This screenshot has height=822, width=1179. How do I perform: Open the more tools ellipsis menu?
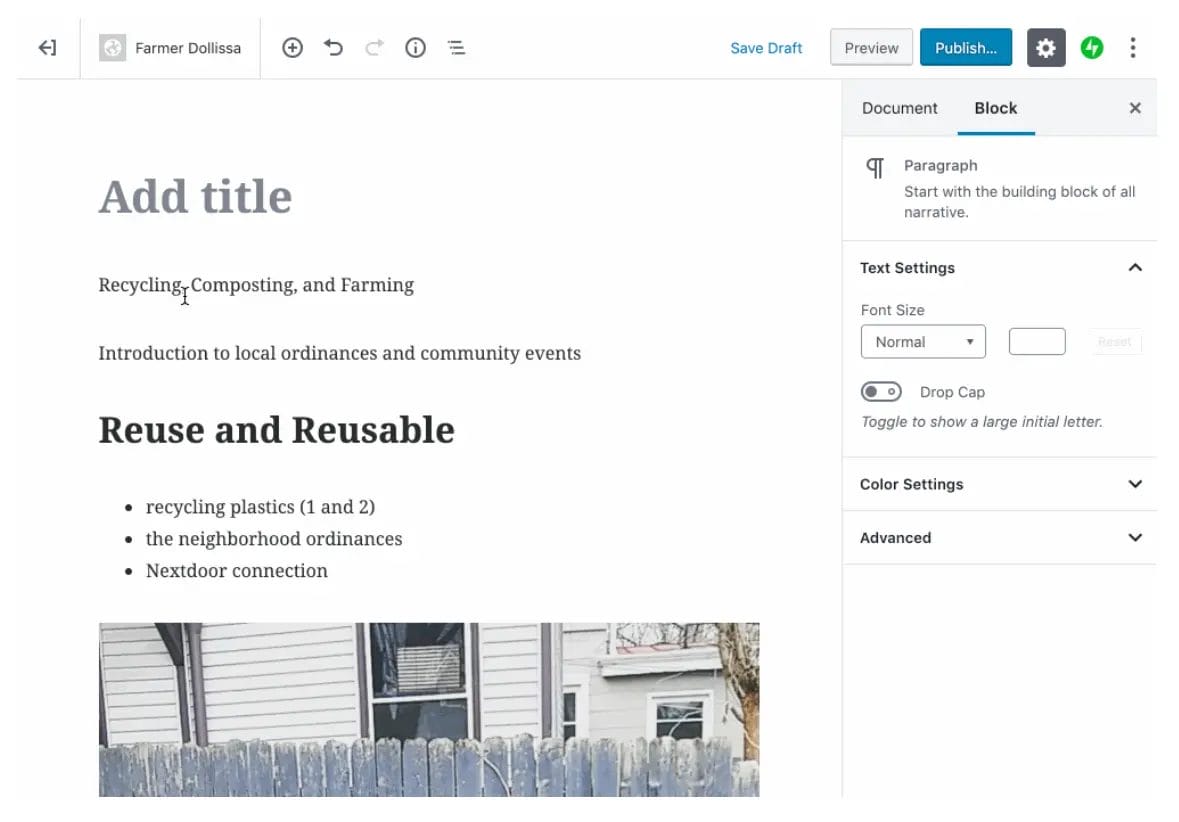(1133, 47)
